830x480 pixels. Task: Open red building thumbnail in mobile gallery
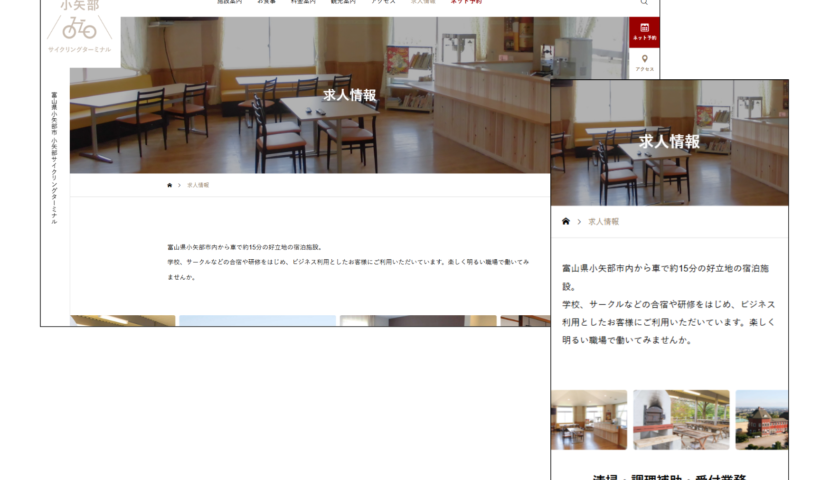(x=762, y=419)
